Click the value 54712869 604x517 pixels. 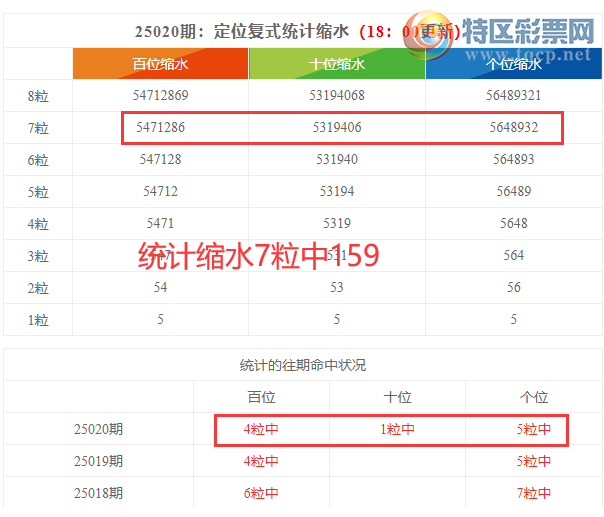[x=160, y=95]
